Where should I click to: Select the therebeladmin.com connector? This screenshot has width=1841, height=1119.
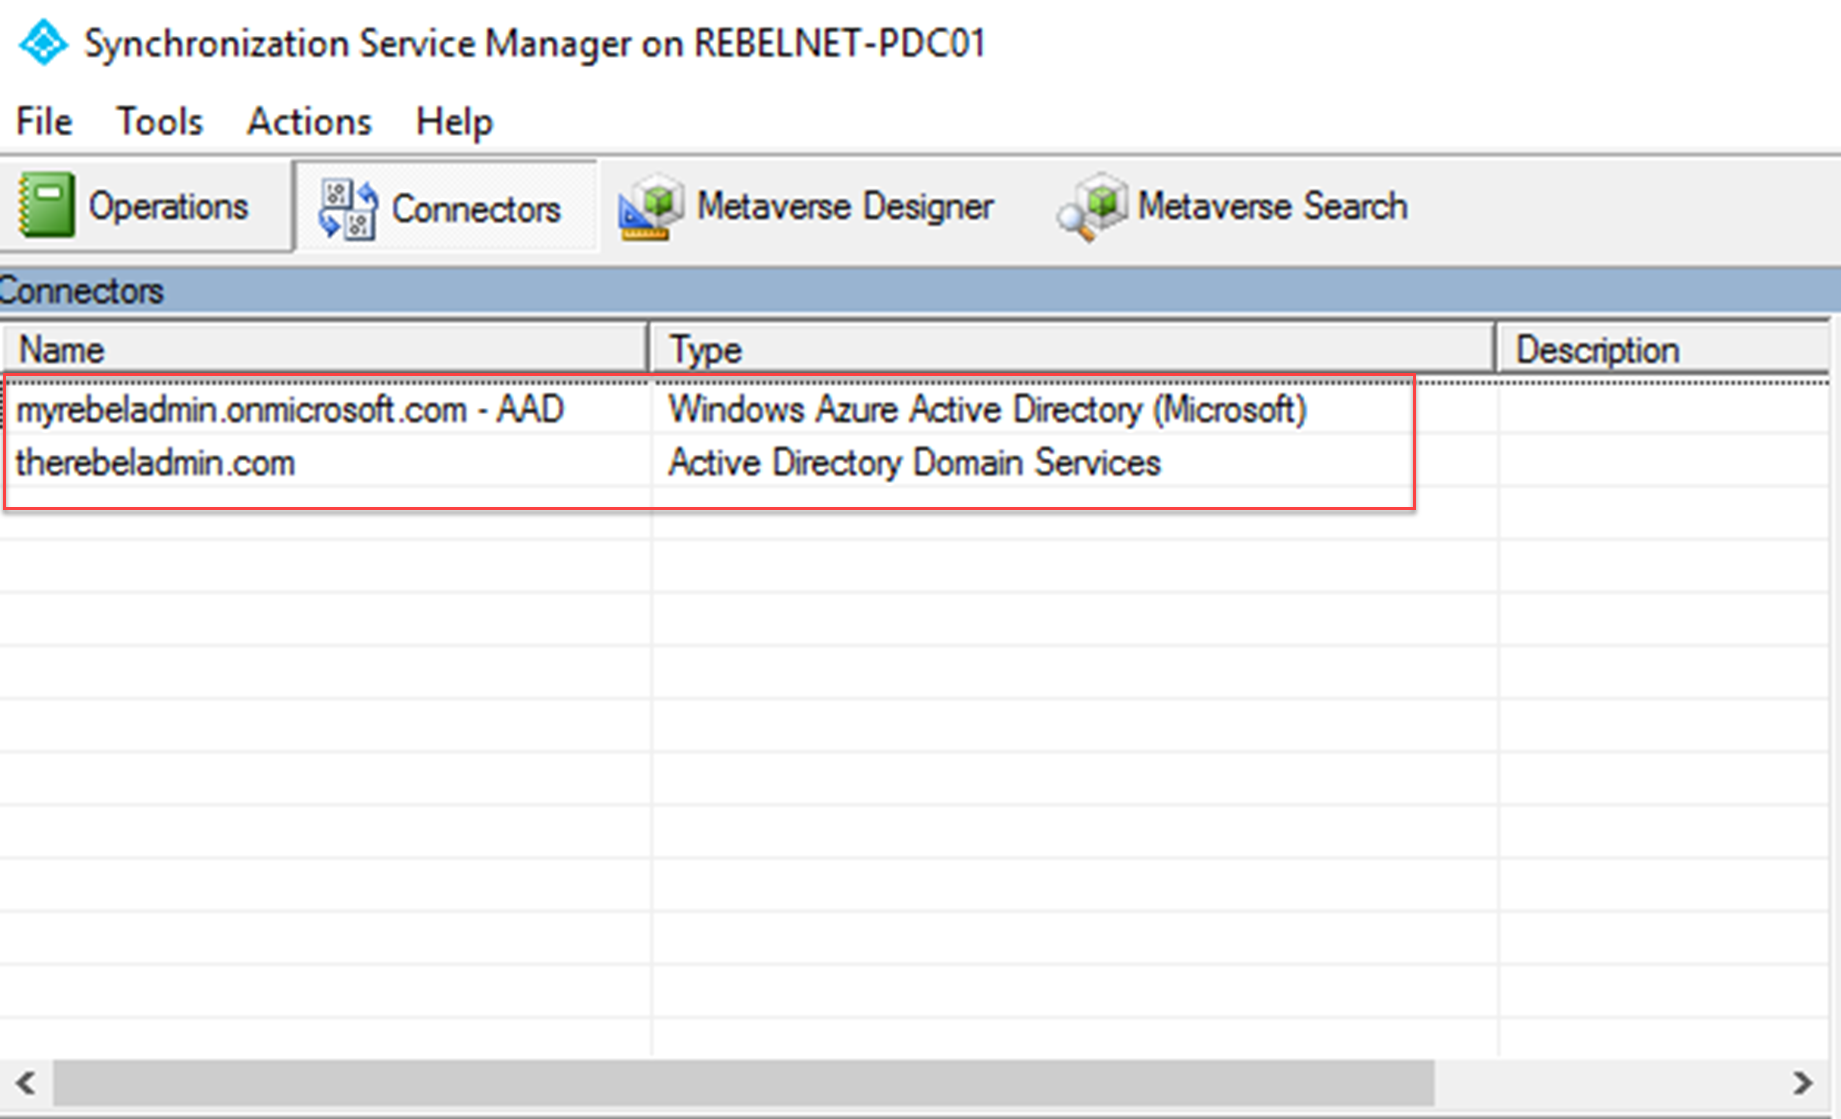[x=155, y=463]
